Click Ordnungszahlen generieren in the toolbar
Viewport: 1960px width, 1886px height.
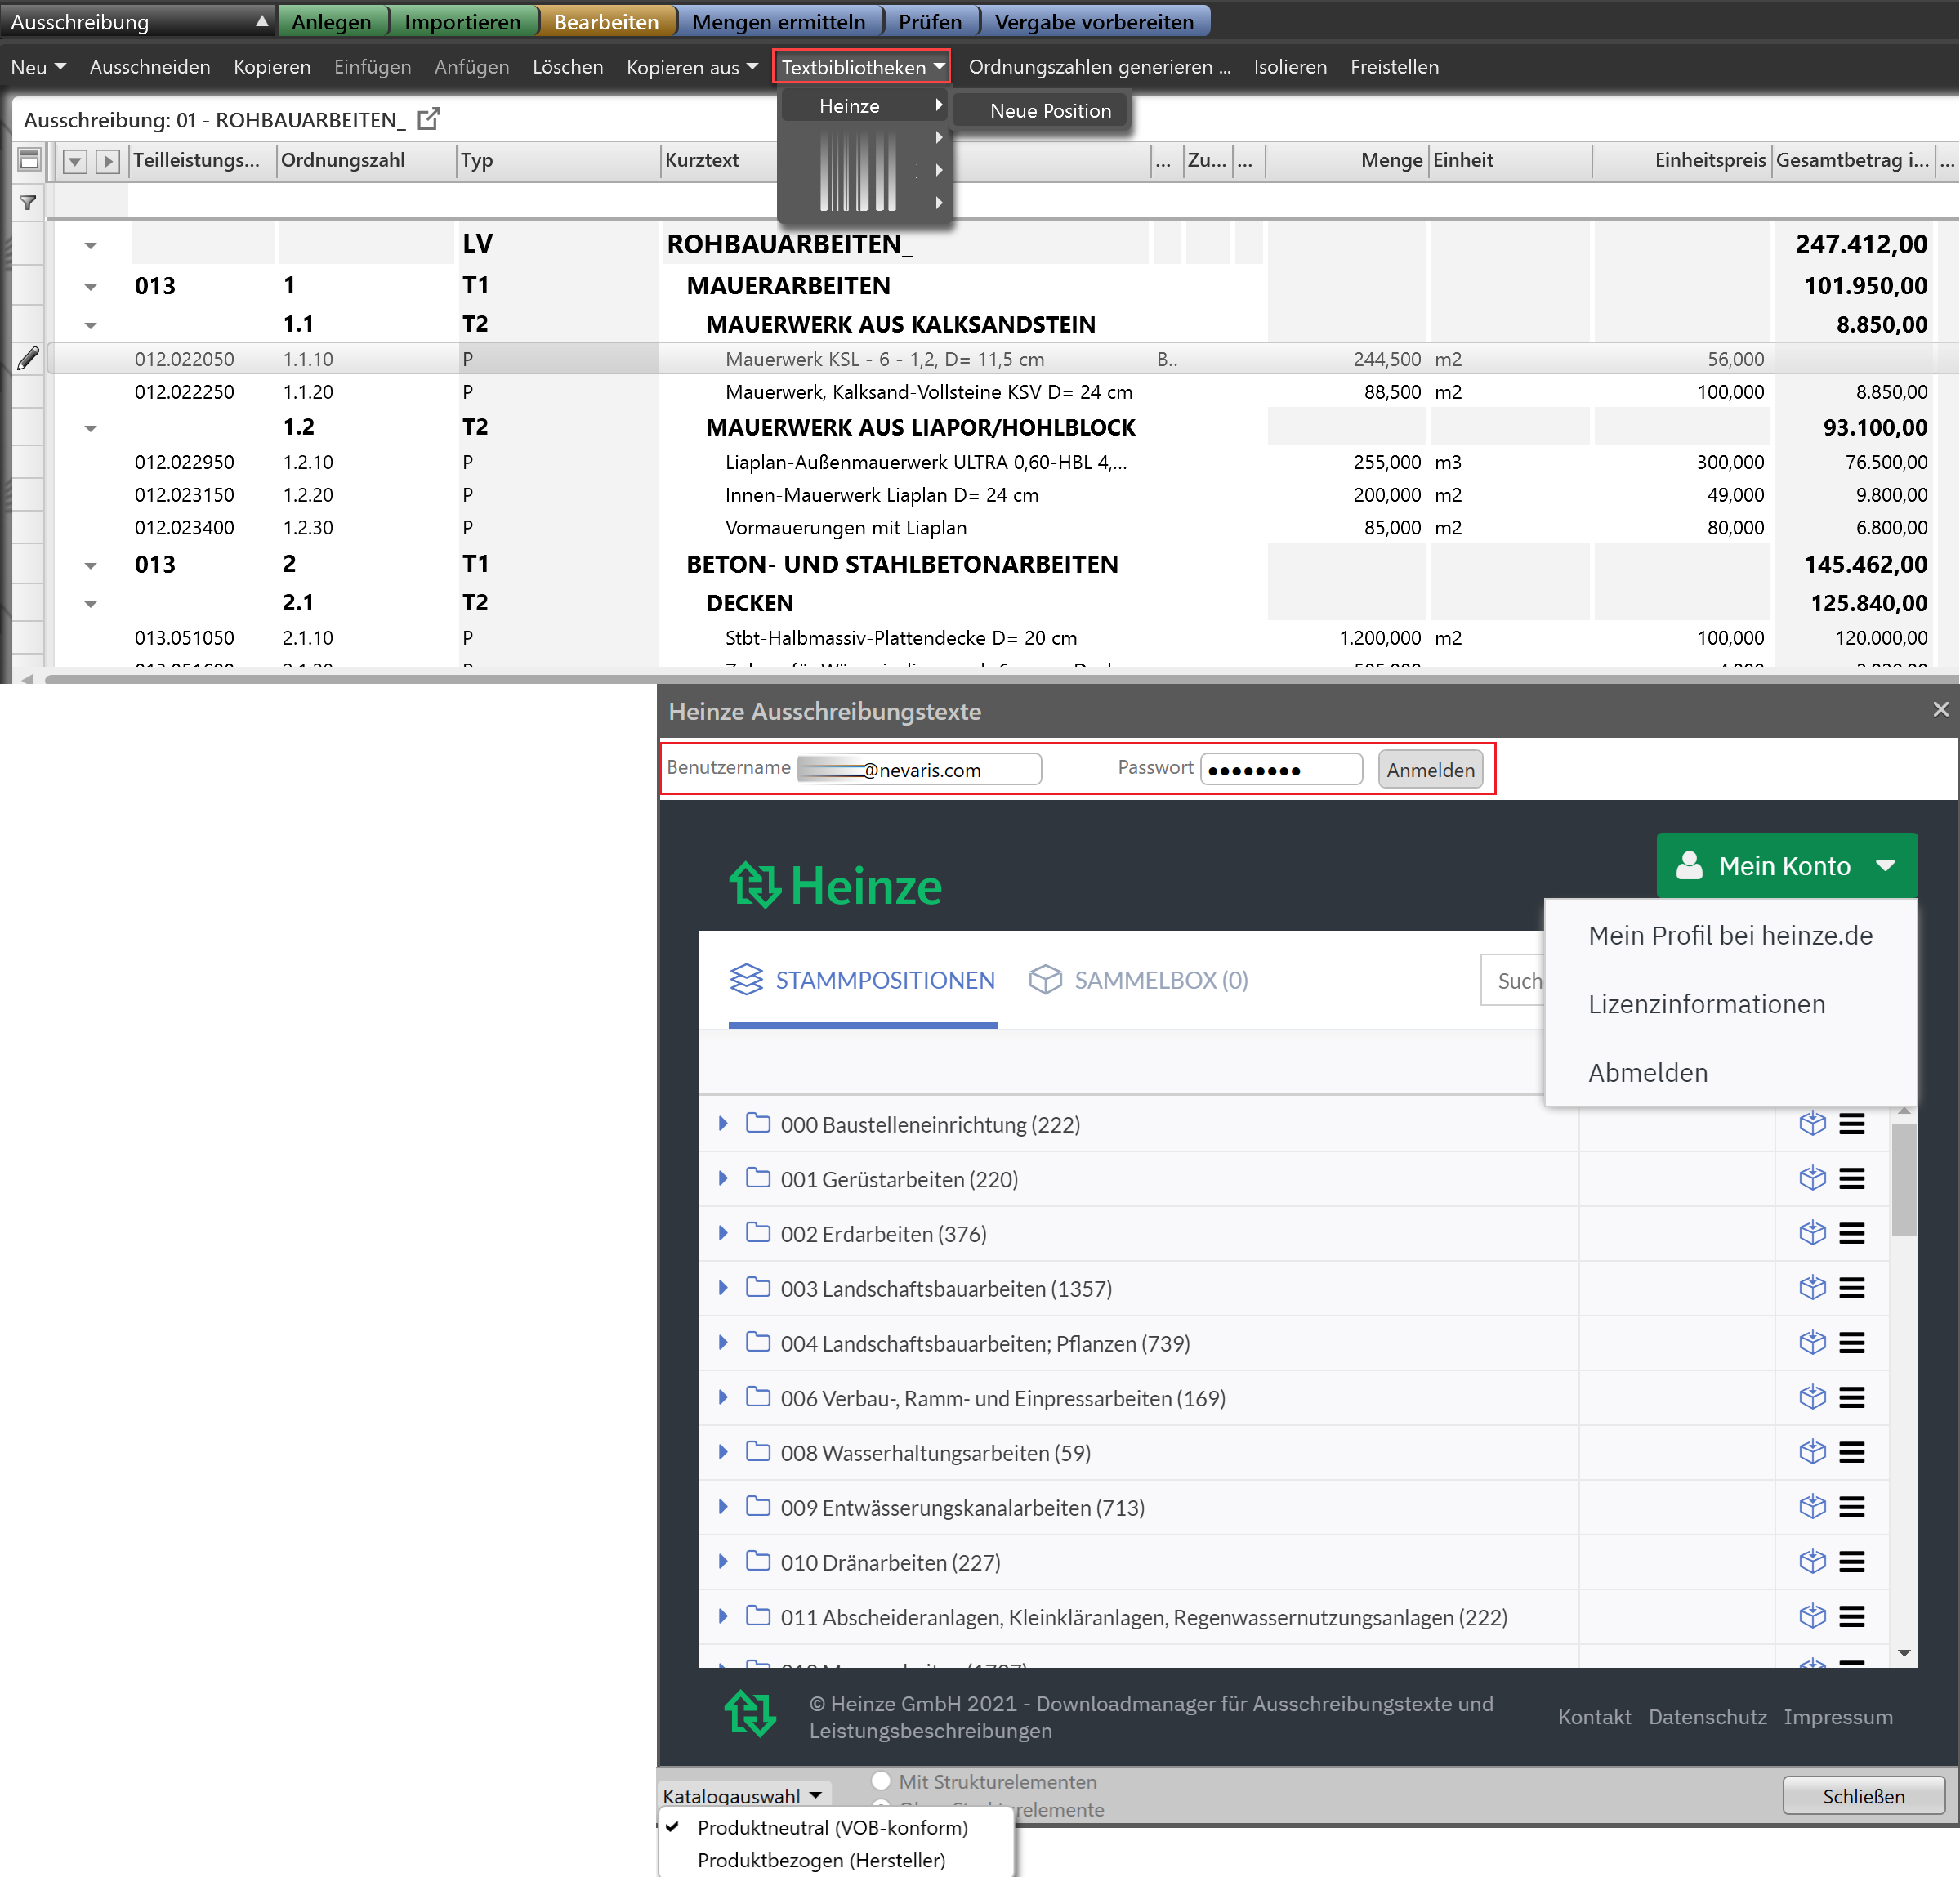click(1100, 67)
